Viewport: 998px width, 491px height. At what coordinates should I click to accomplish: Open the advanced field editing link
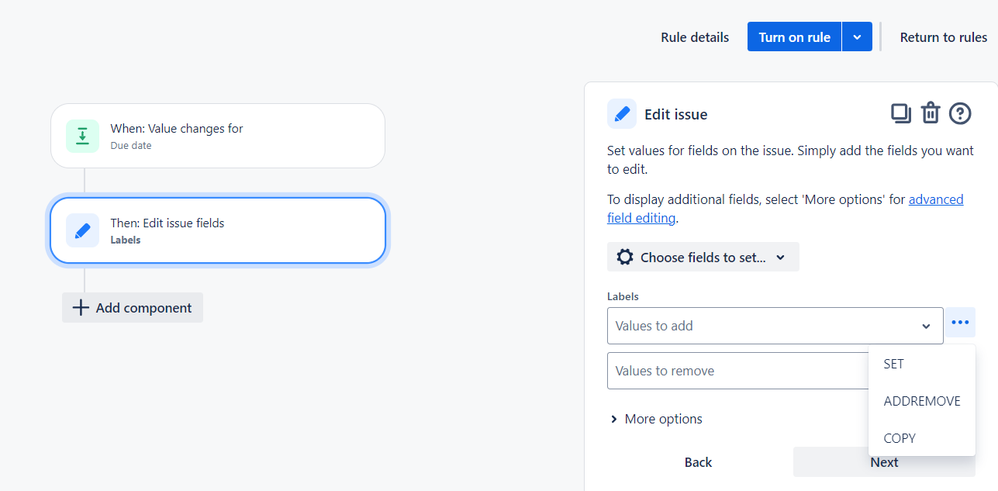(x=785, y=208)
